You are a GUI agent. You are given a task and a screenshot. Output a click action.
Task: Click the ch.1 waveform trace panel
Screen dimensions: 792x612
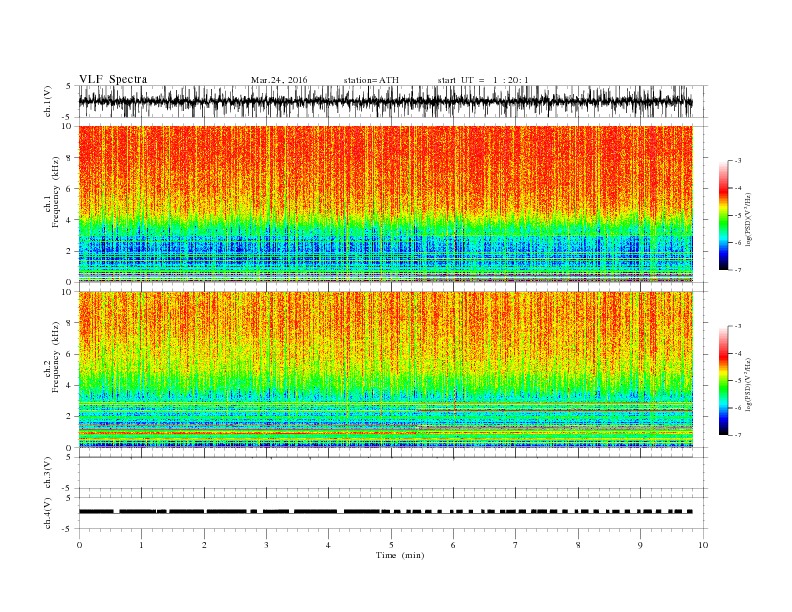(393, 101)
